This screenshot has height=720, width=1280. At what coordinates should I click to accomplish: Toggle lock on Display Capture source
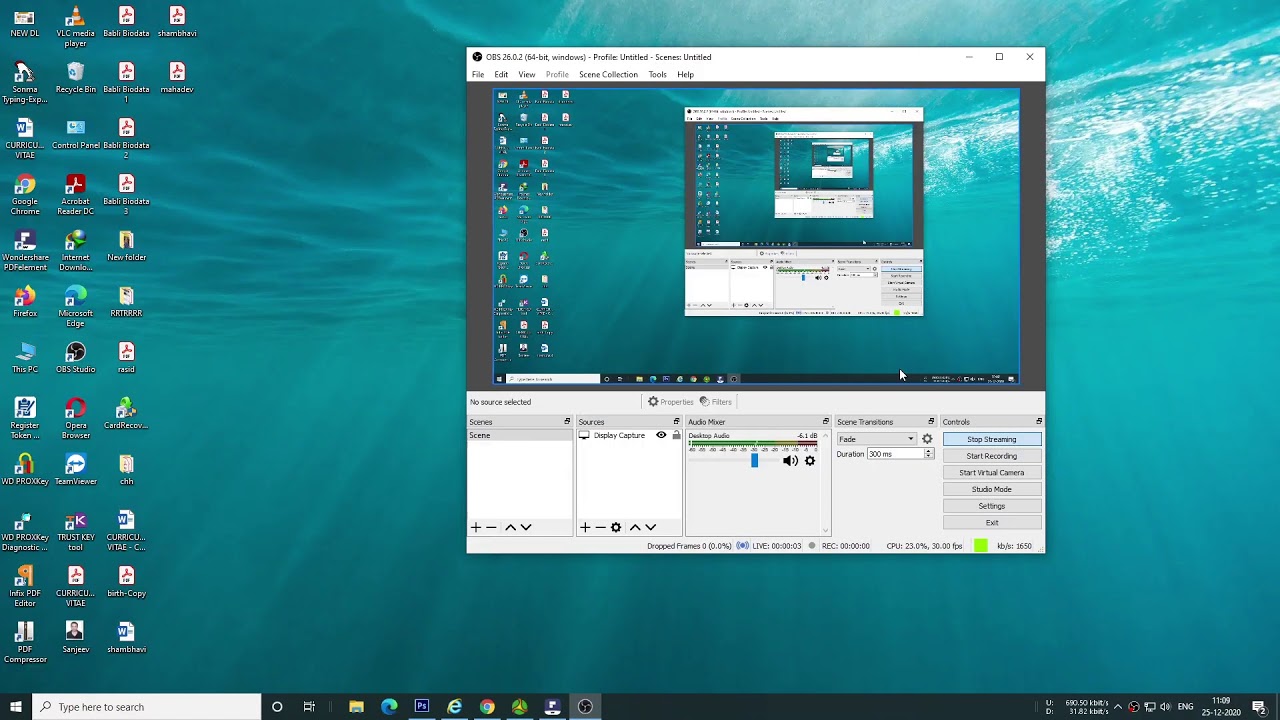tap(676, 435)
